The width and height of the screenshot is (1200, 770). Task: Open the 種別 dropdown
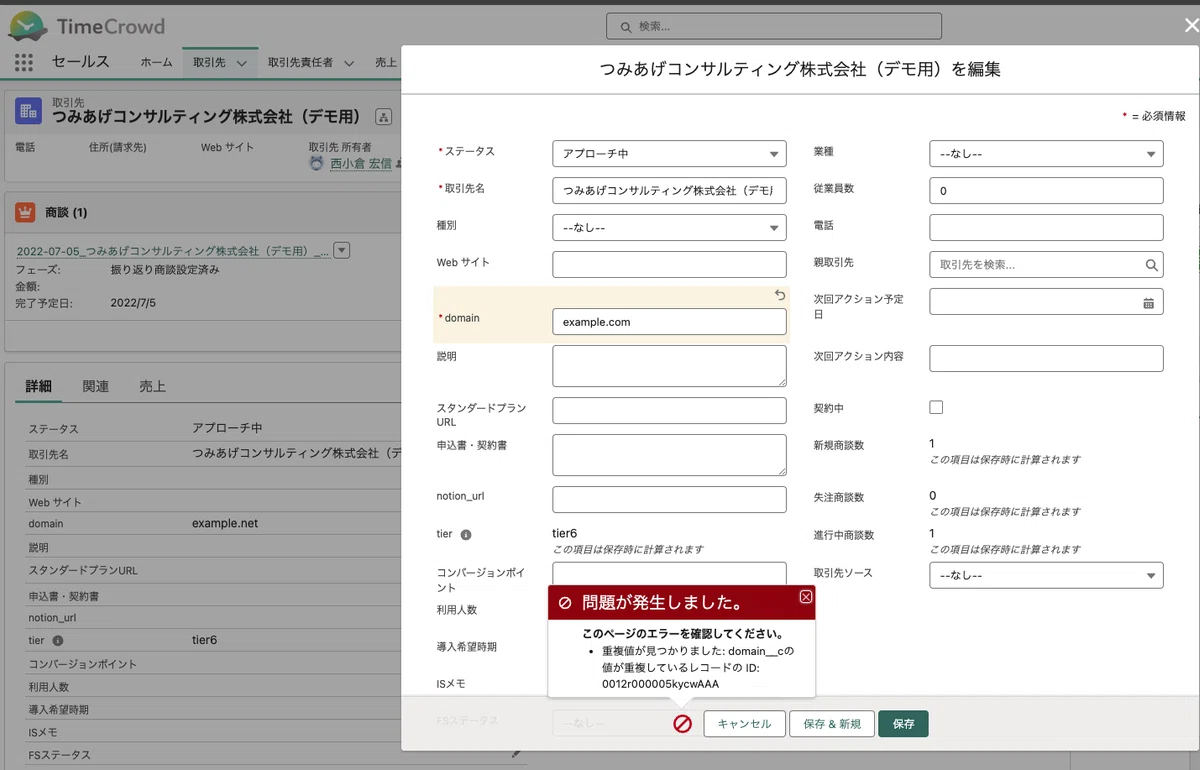tap(669, 228)
